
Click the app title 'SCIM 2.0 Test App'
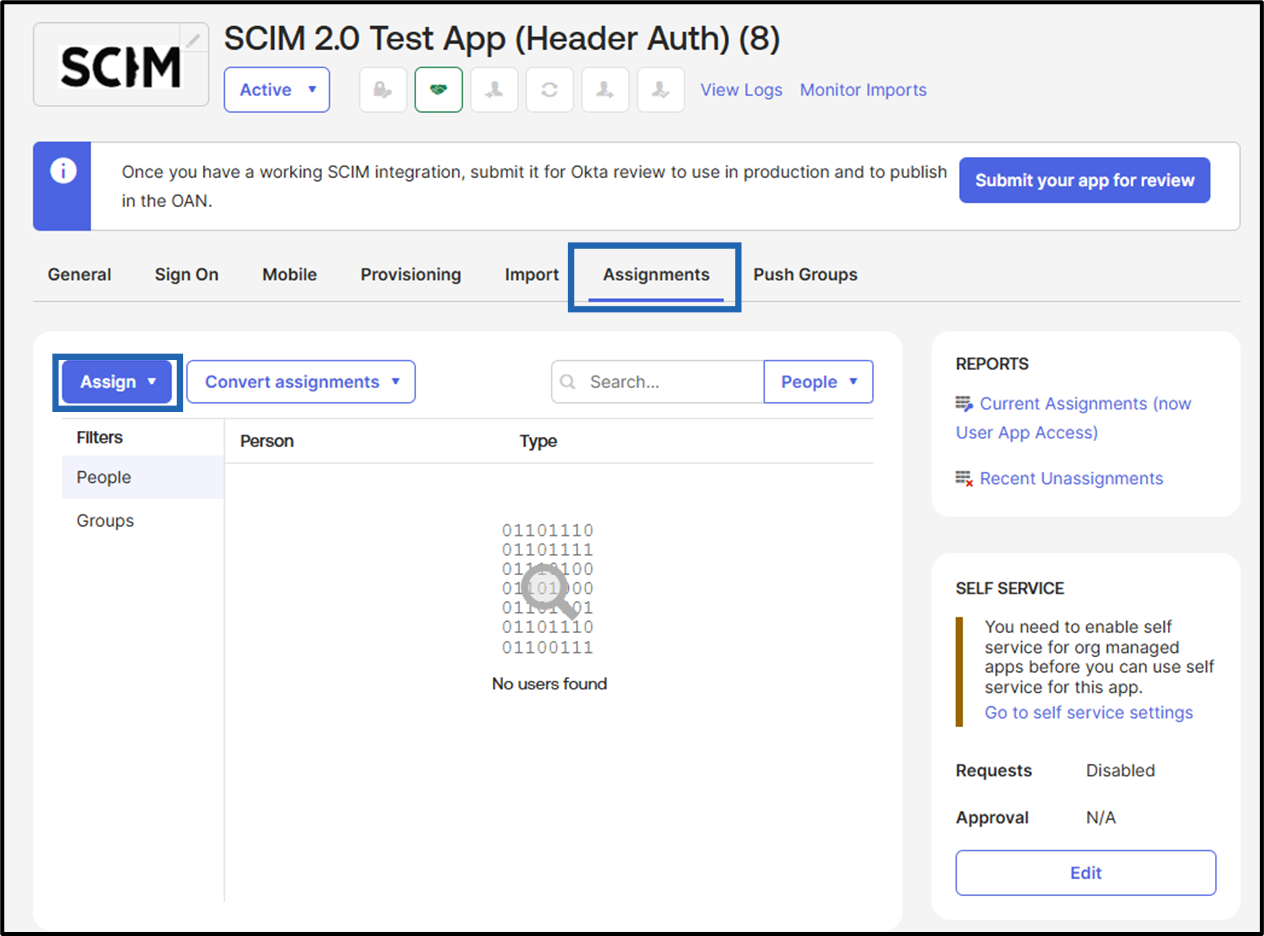pyautogui.click(x=502, y=39)
